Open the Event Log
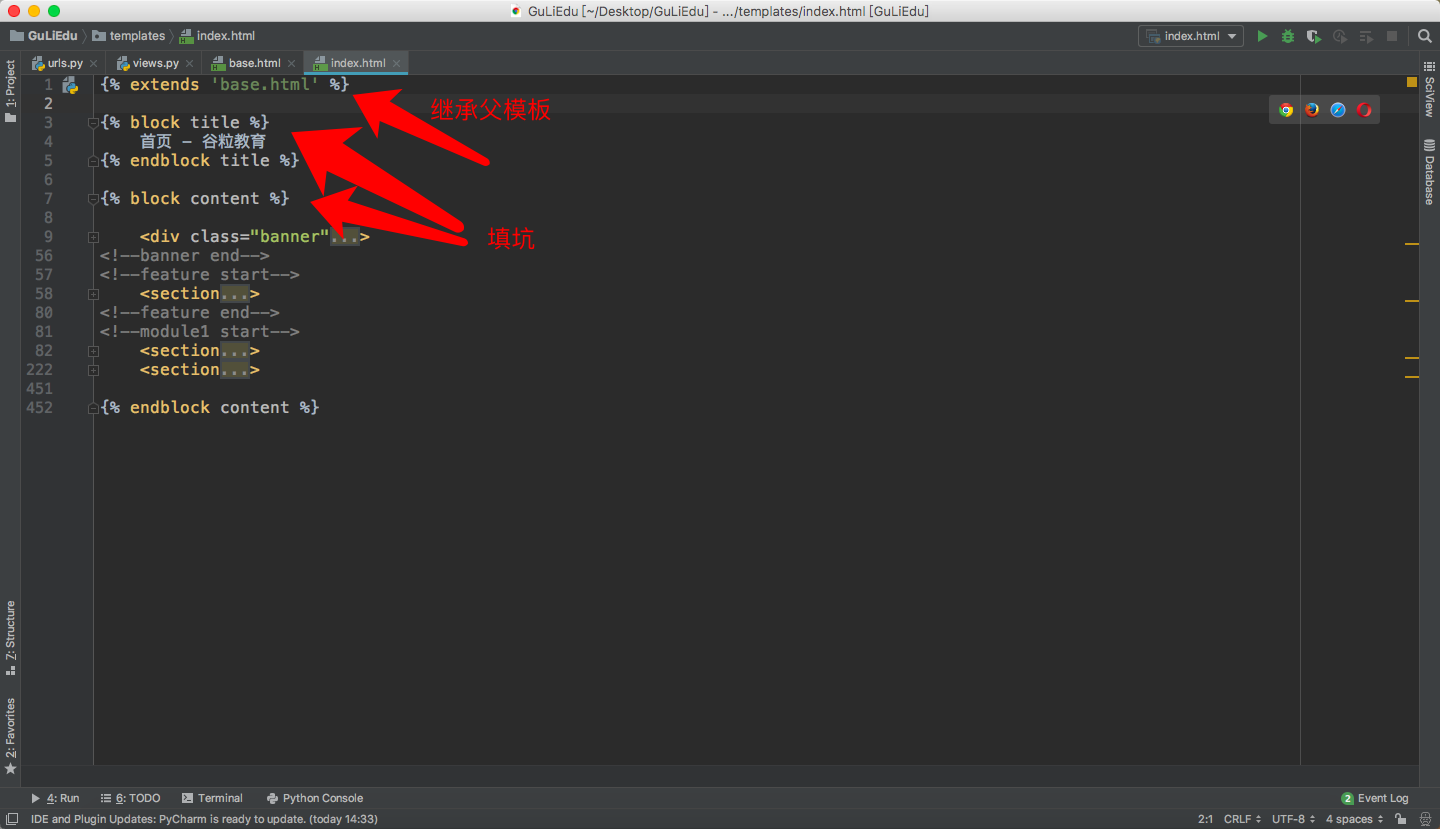This screenshot has width=1440, height=829. point(1375,798)
